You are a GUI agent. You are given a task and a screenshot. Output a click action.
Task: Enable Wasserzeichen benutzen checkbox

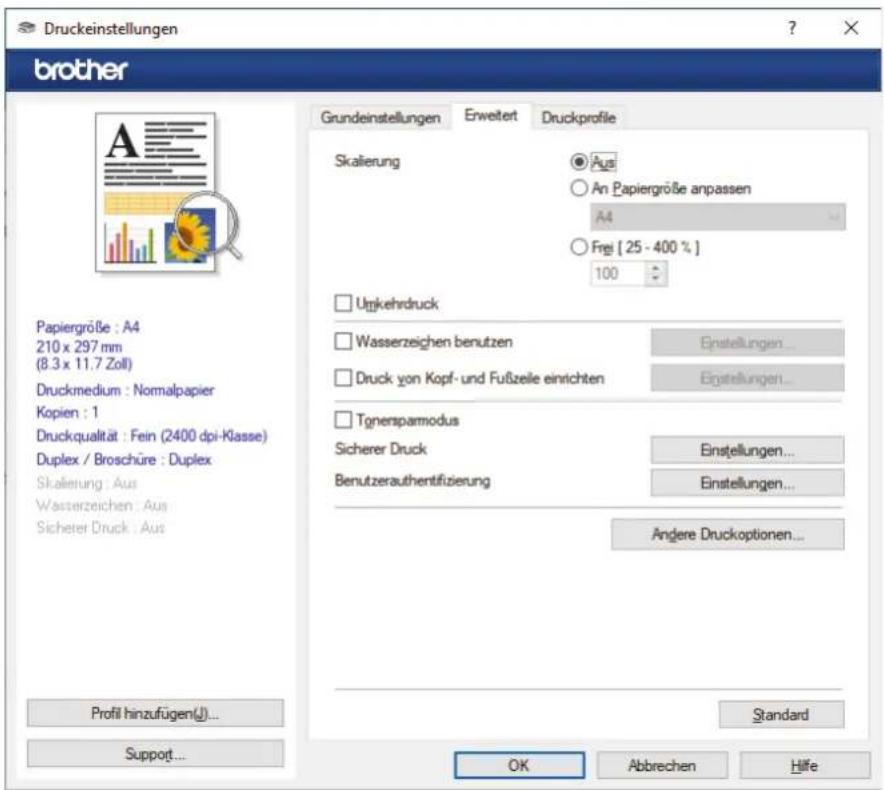[x=343, y=342]
